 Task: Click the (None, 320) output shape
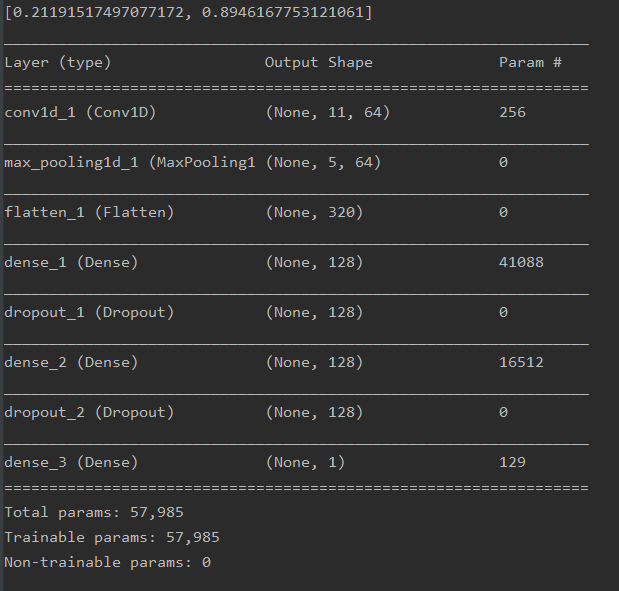[314, 212]
